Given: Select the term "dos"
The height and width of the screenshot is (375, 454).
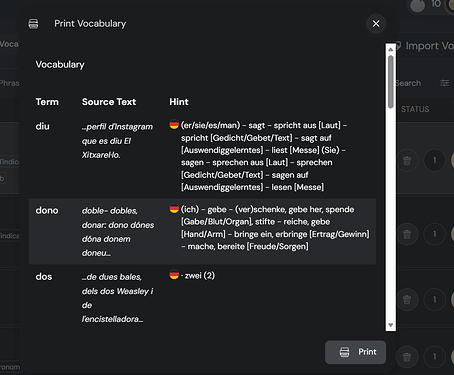Looking at the screenshot, I should point(44,277).
